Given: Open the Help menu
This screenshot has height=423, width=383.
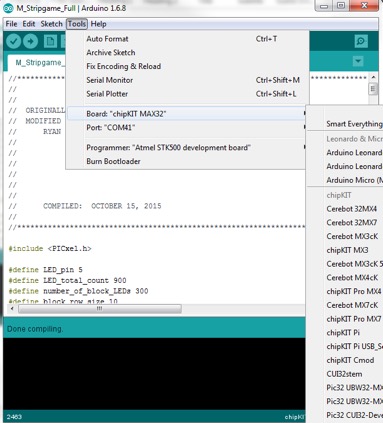Looking at the screenshot, I should [98, 24].
